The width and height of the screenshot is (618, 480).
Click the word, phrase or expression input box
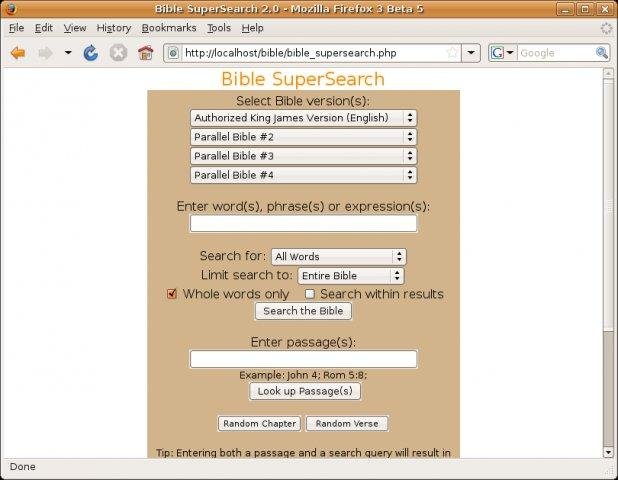pos(303,223)
